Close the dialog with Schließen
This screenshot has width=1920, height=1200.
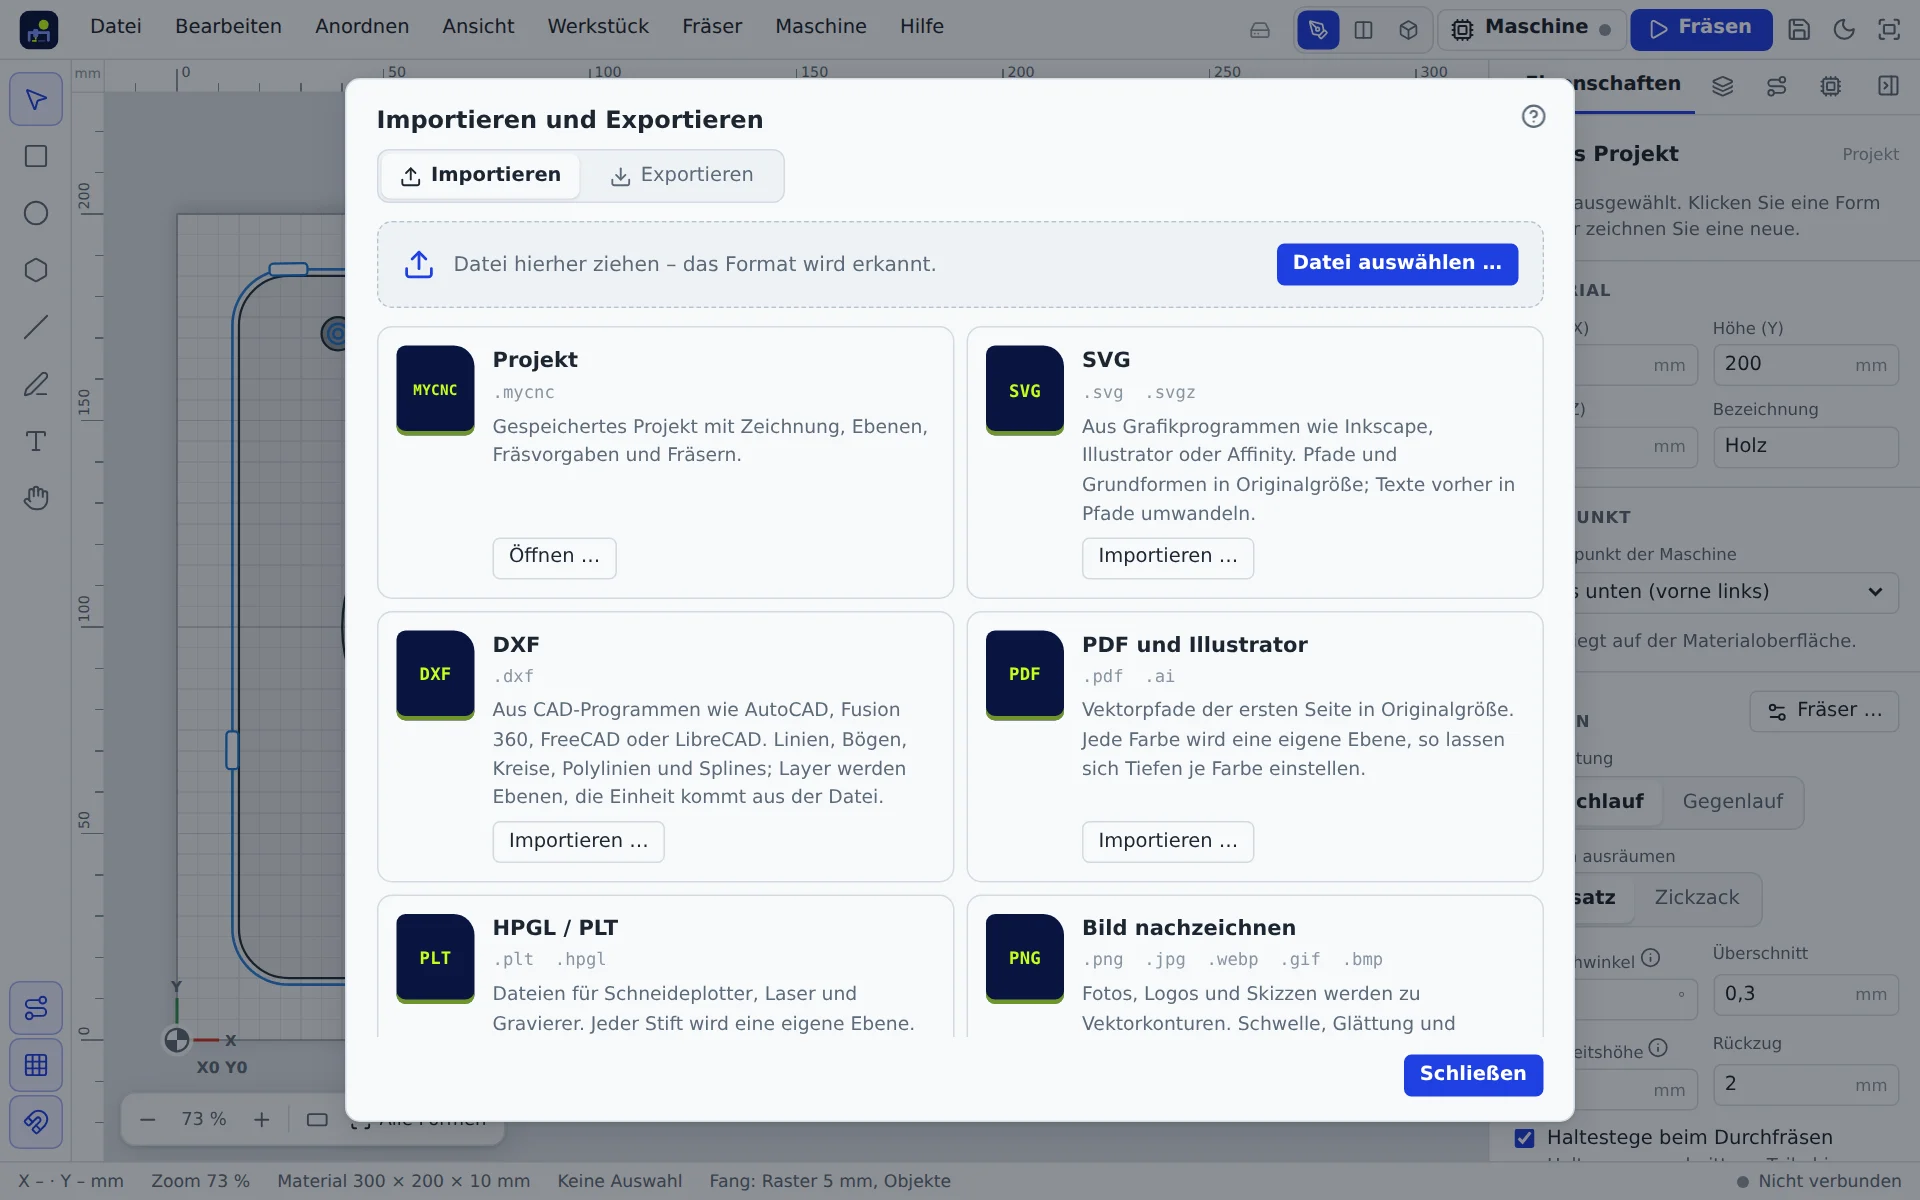1473,1075
